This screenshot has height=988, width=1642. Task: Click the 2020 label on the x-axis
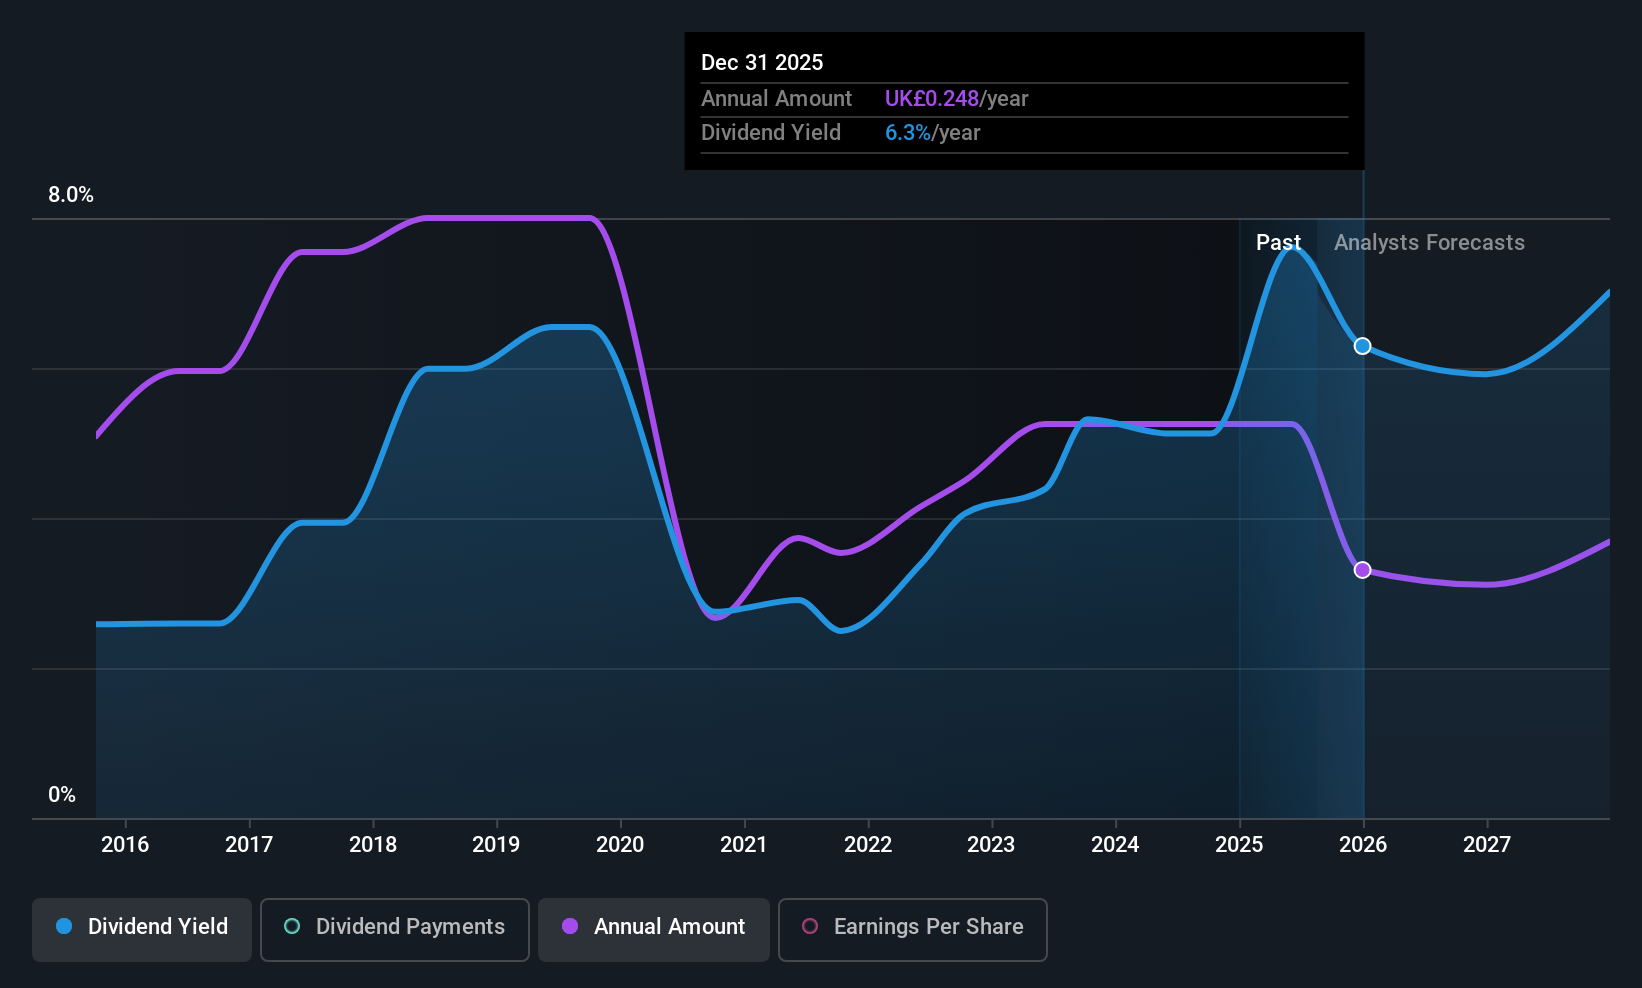(x=620, y=844)
